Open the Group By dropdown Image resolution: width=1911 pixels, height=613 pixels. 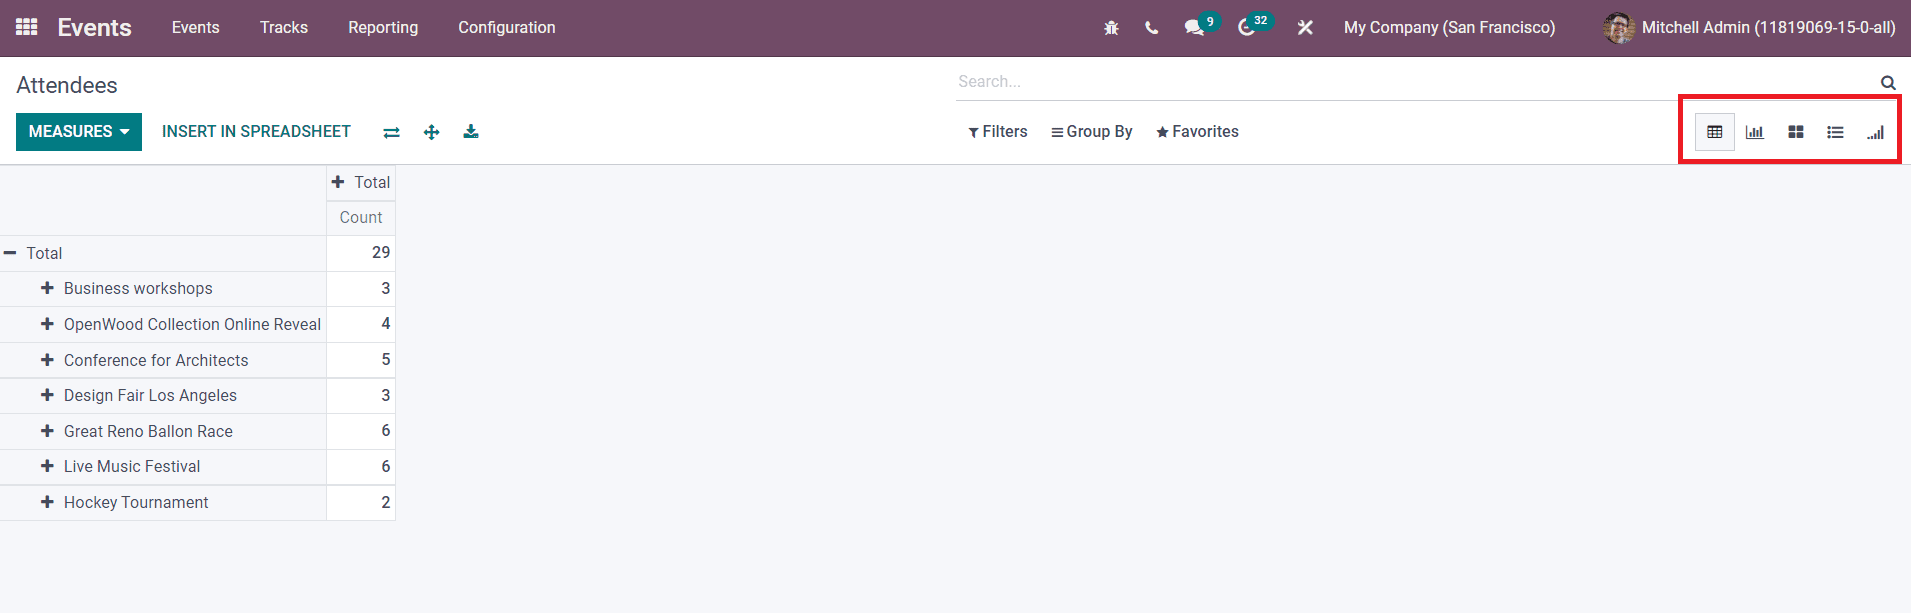[x=1092, y=132]
